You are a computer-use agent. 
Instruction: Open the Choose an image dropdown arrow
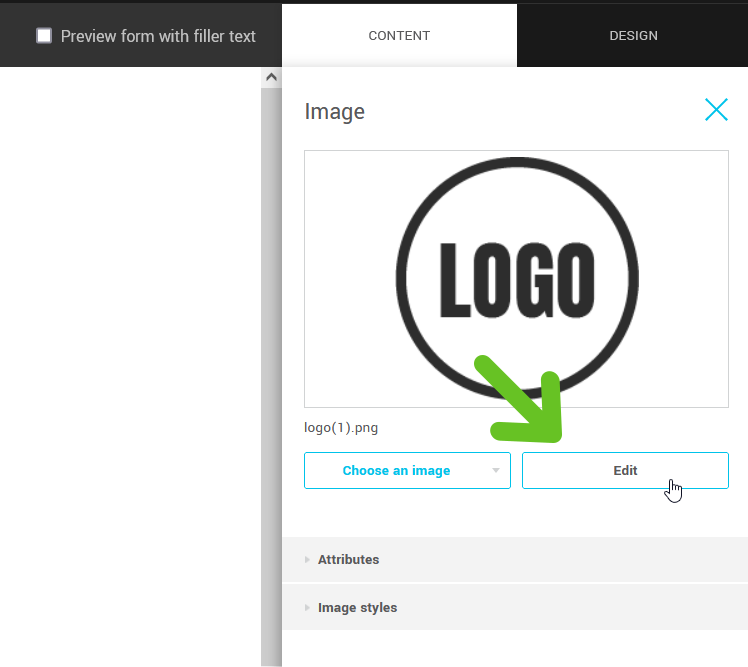click(x=495, y=470)
